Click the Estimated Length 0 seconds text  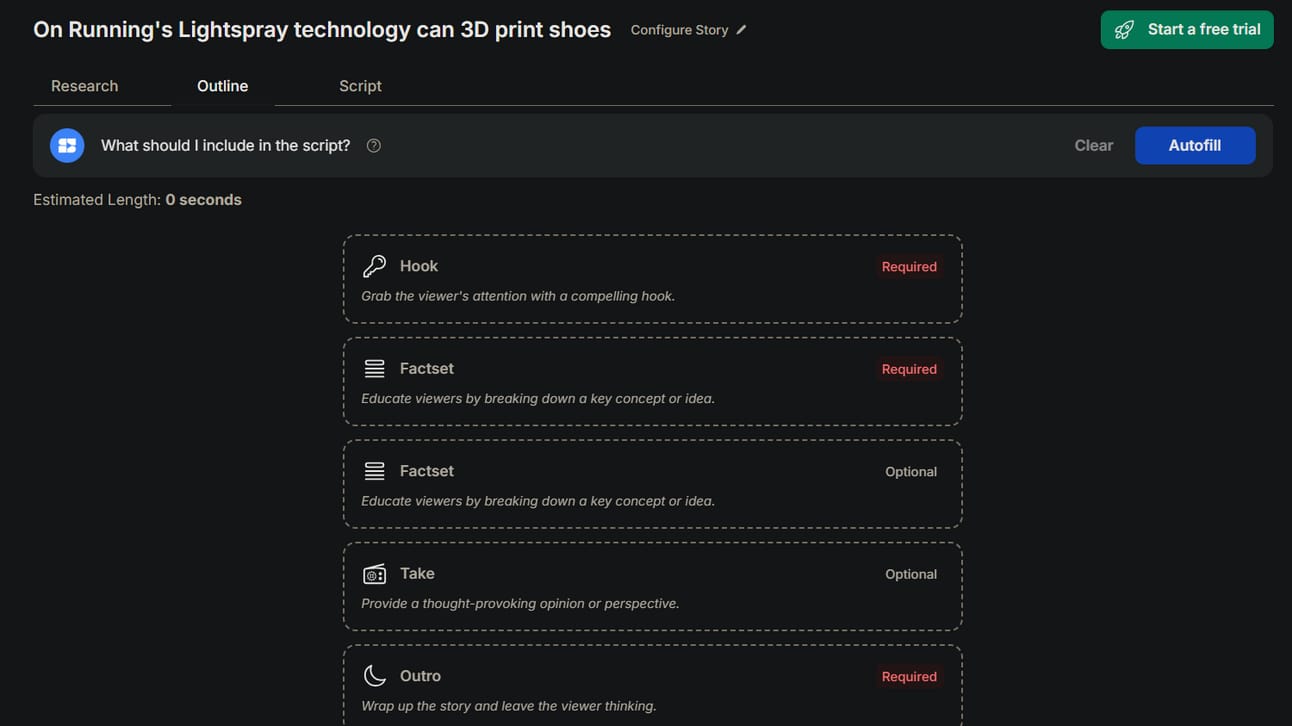point(137,200)
